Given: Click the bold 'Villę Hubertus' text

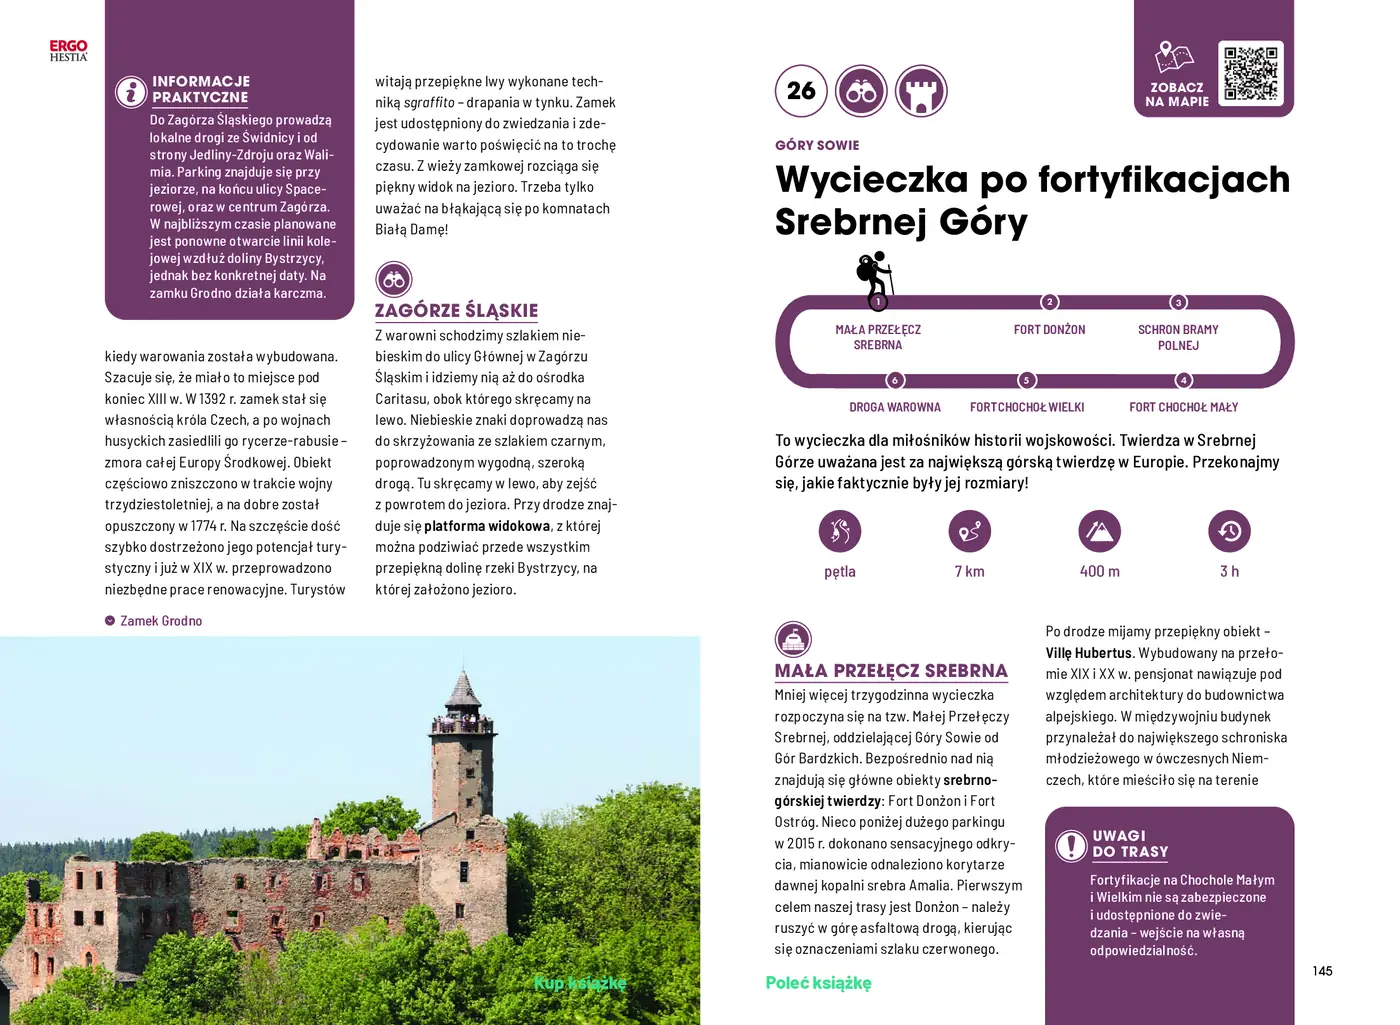Looking at the screenshot, I should pos(1089,653).
